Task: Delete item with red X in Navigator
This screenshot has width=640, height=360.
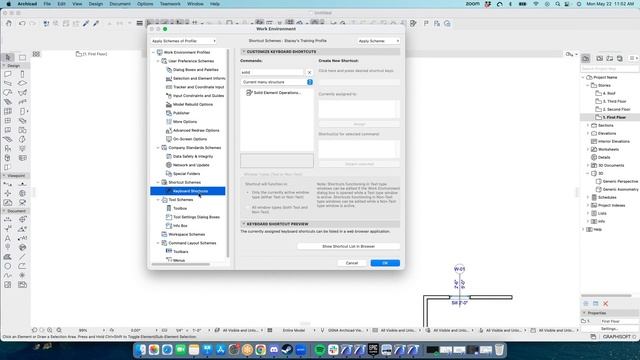Action: (x=606, y=304)
